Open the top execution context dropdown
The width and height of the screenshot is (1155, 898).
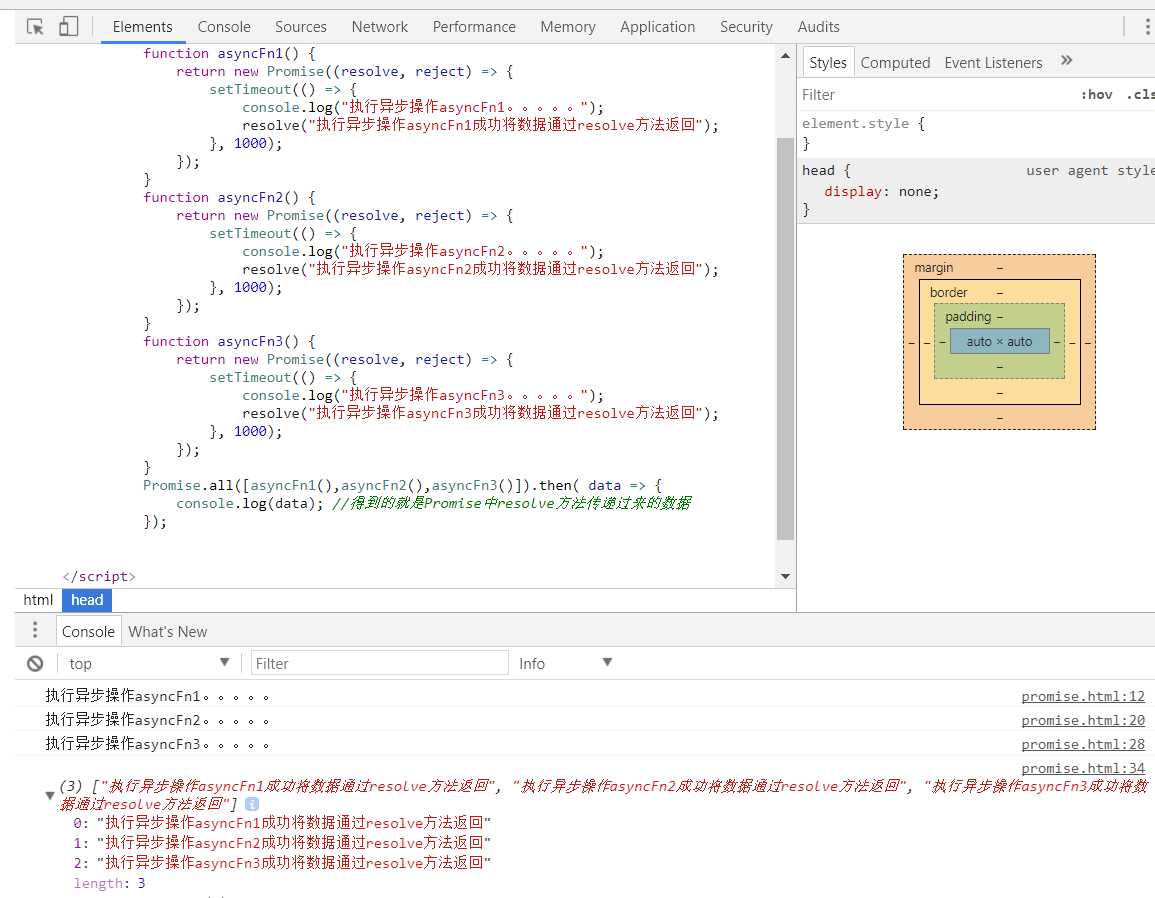click(149, 664)
